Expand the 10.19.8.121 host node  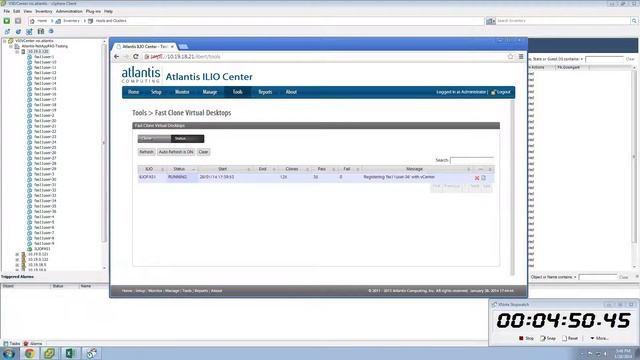tap(17, 254)
